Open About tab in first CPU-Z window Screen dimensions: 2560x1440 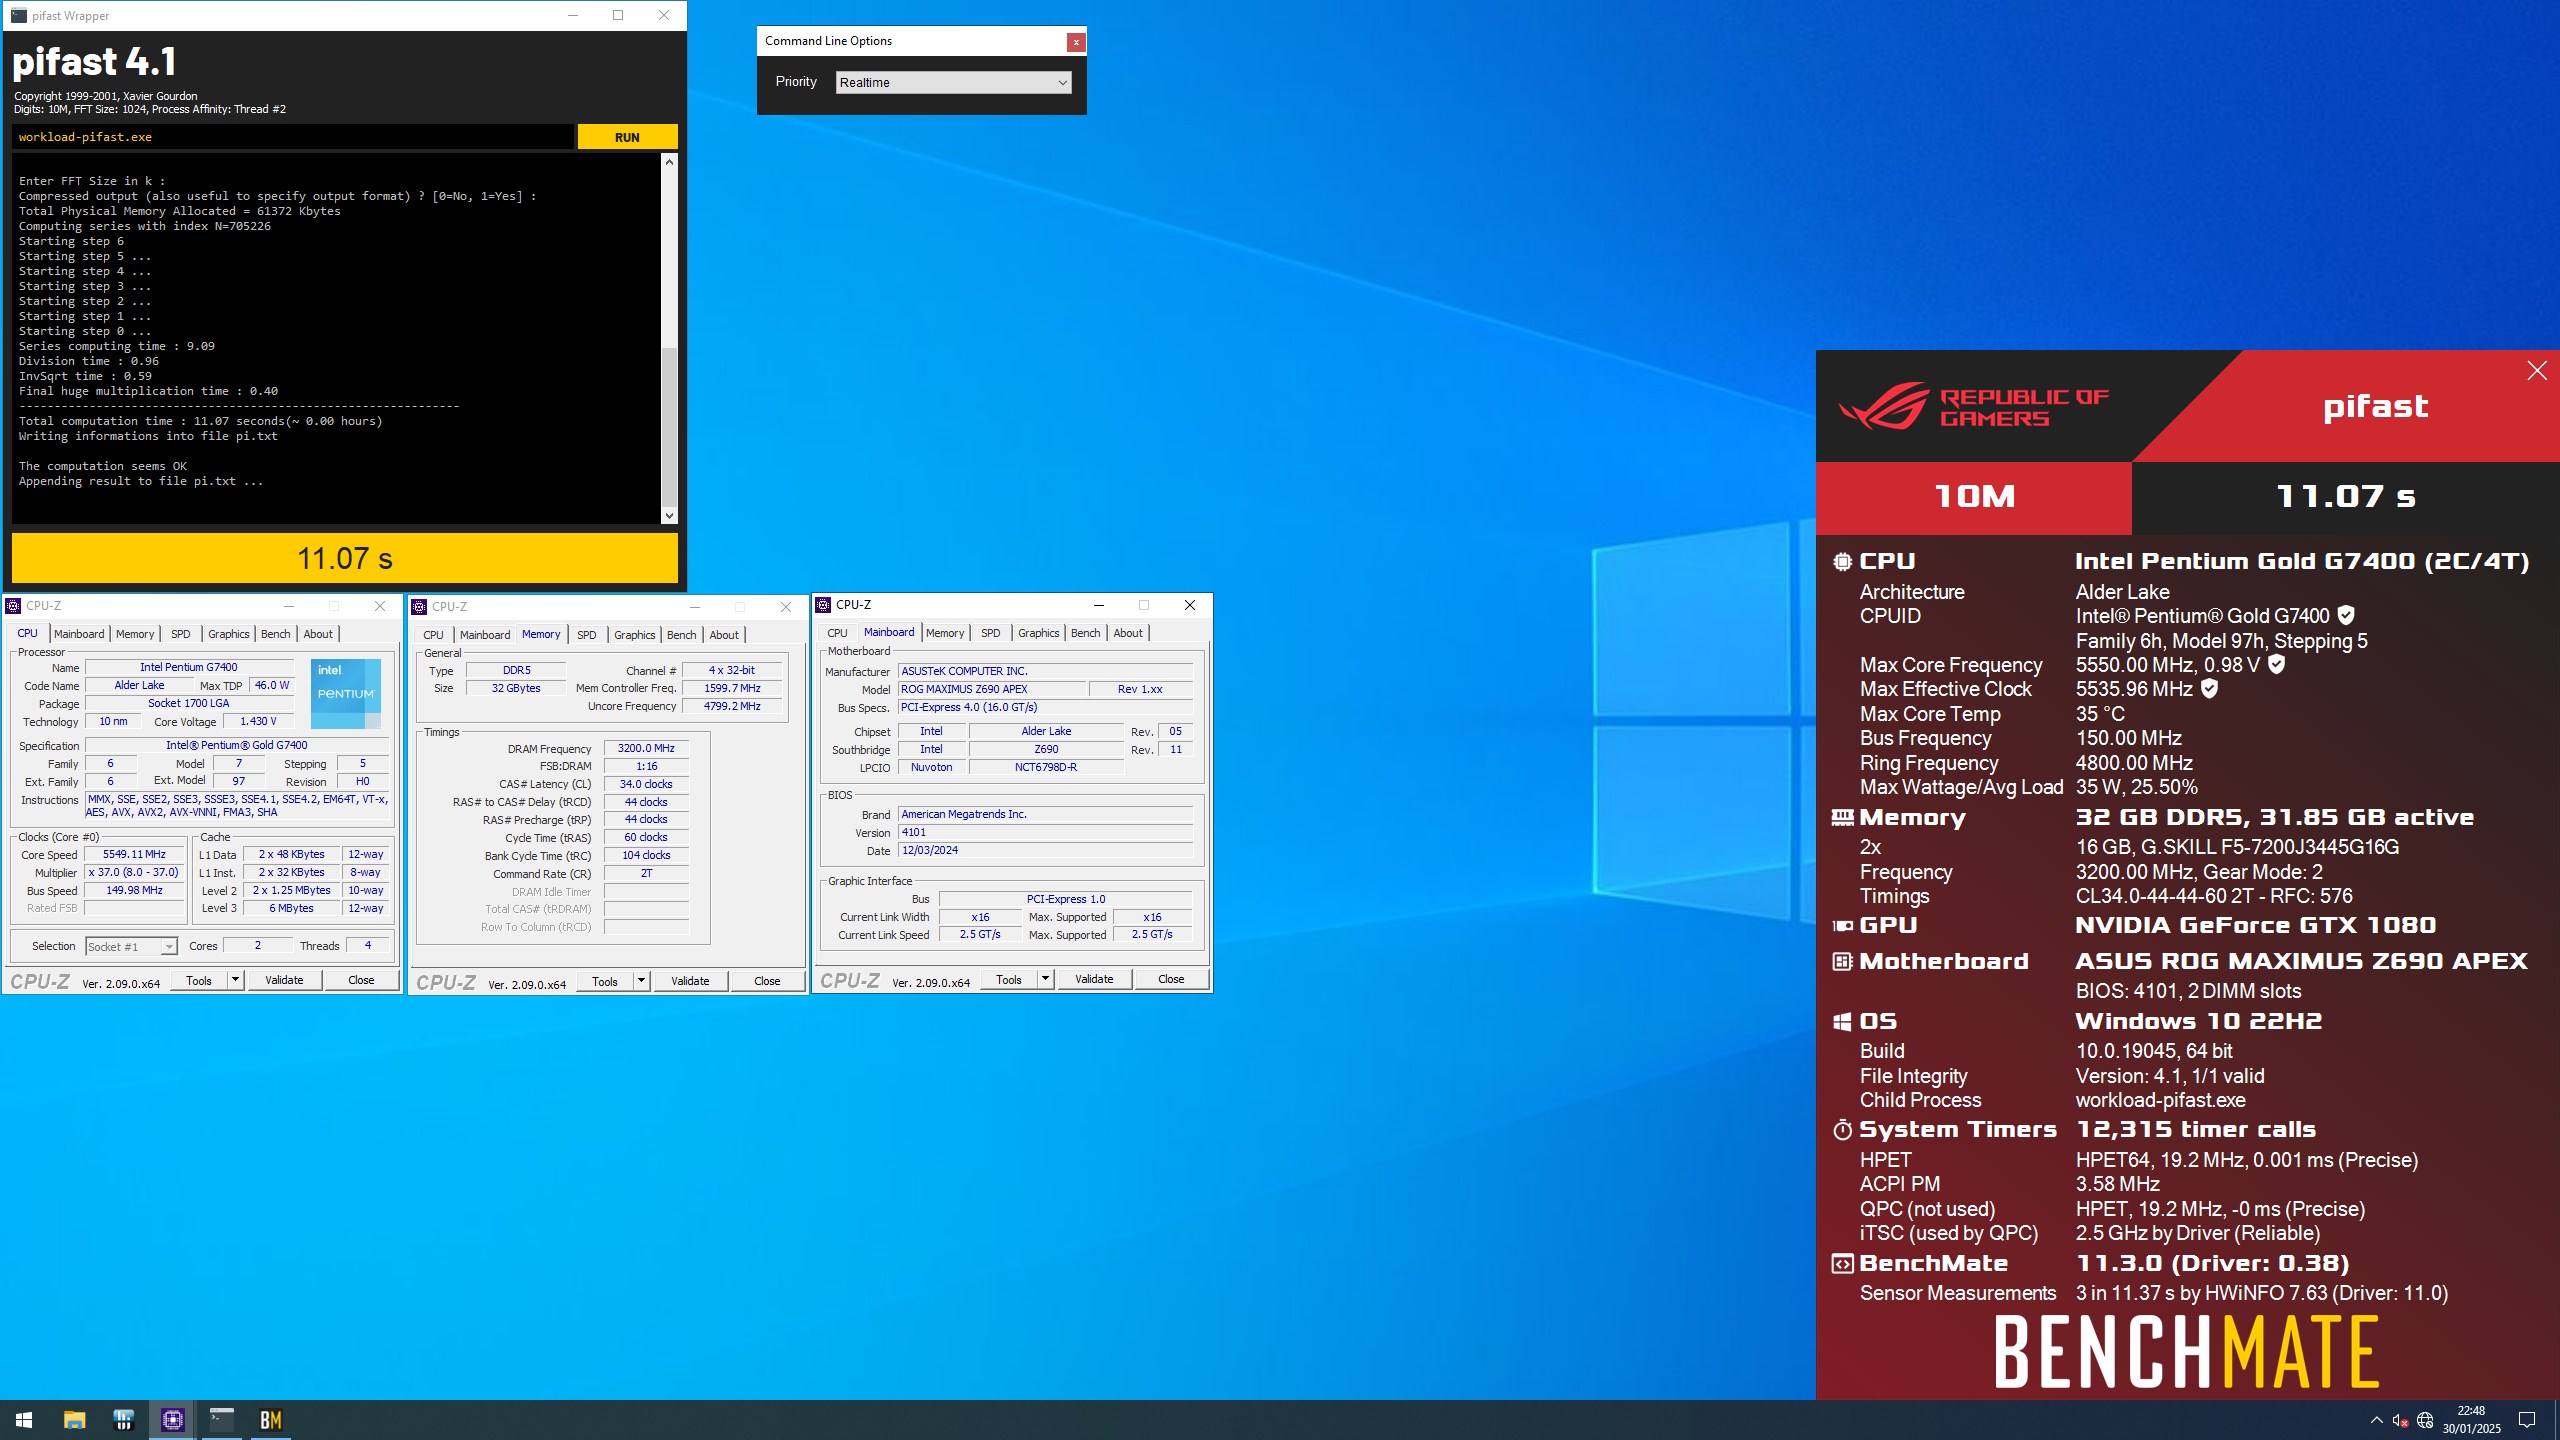318,634
